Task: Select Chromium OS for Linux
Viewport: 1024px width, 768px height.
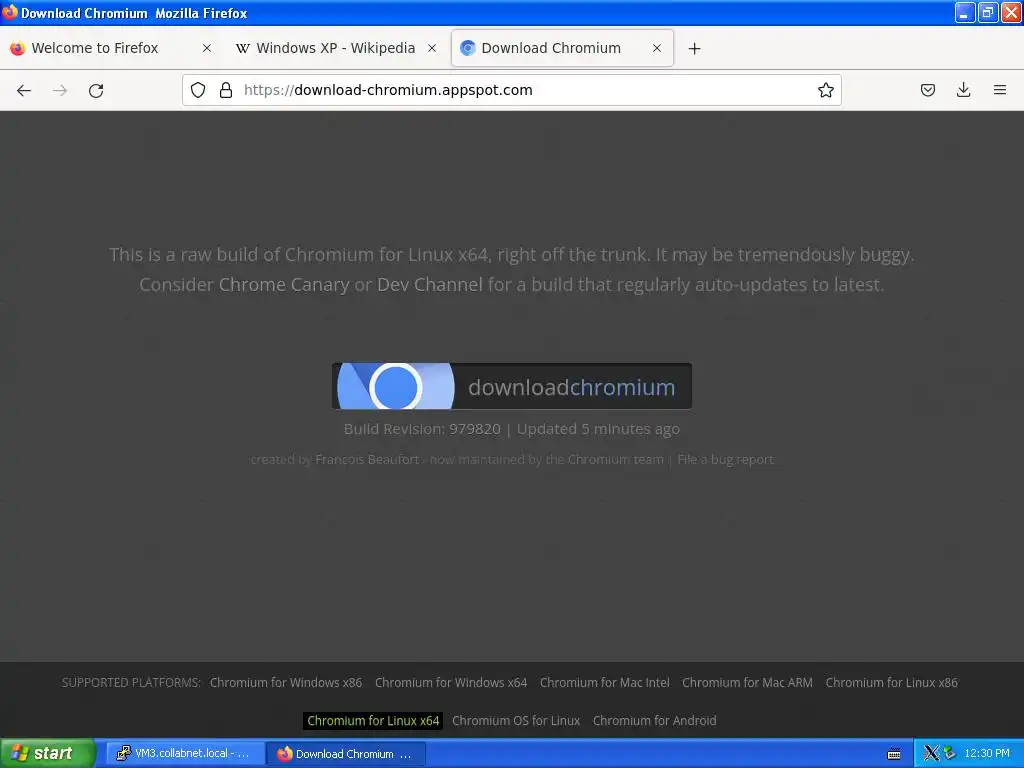Action: click(516, 720)
